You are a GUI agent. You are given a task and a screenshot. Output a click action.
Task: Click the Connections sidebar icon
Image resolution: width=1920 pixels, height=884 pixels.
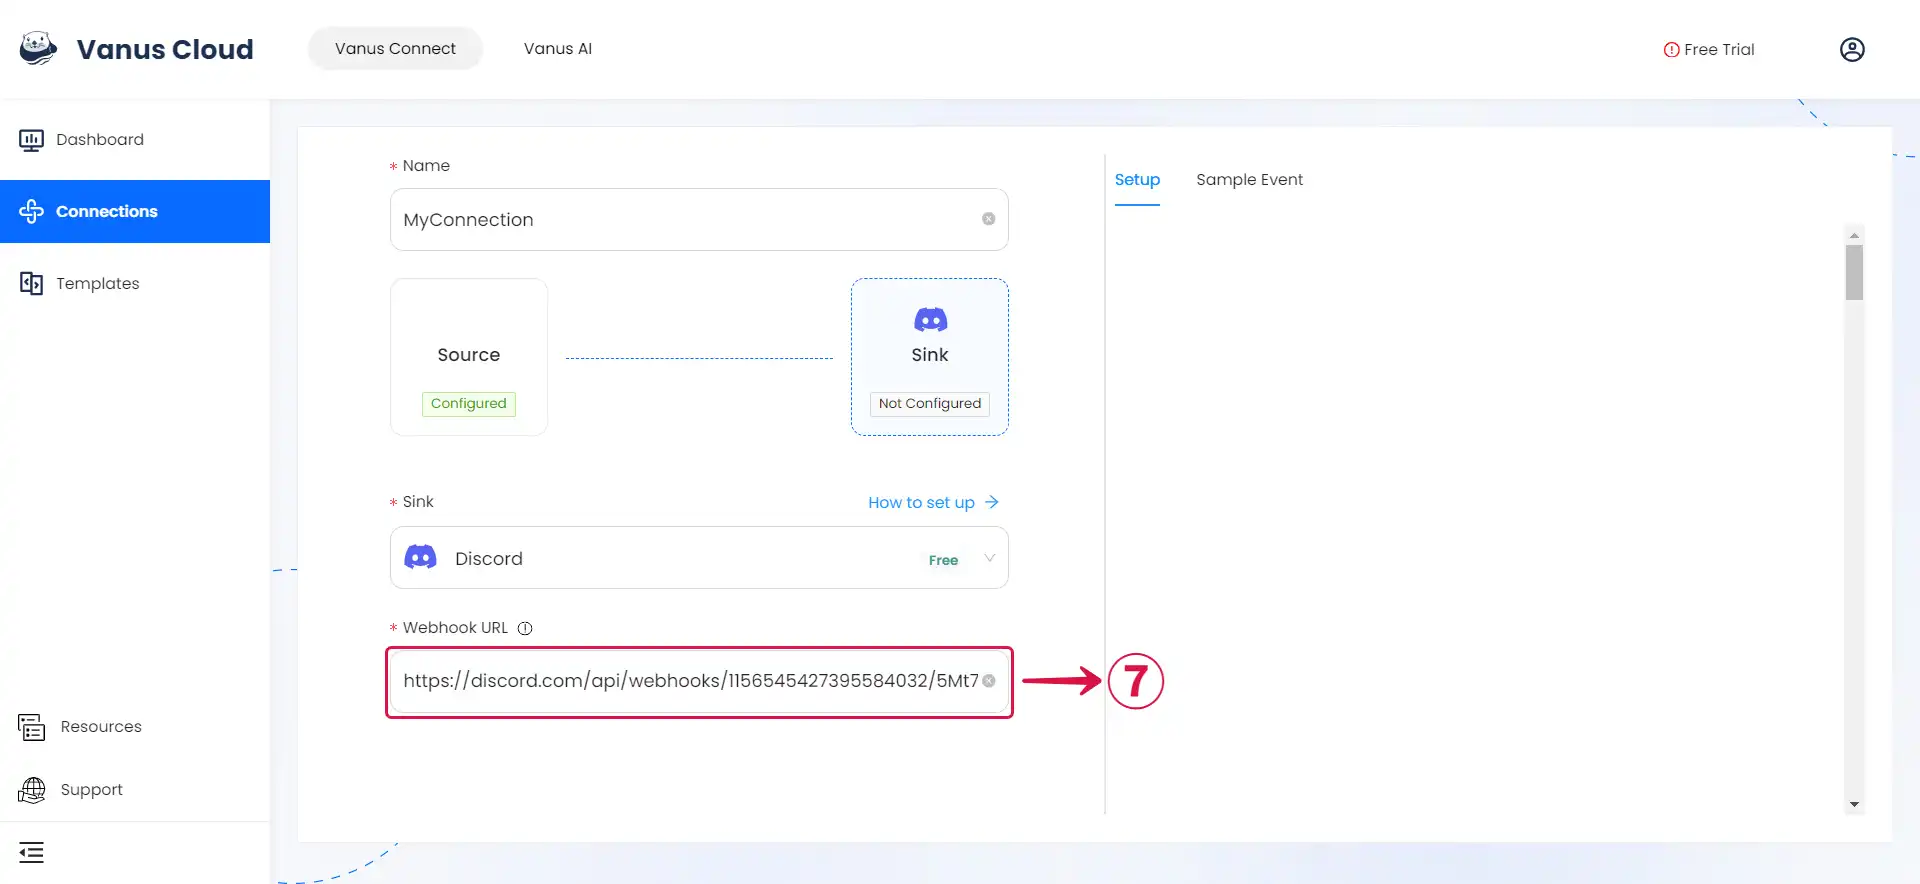pos(31,211)
